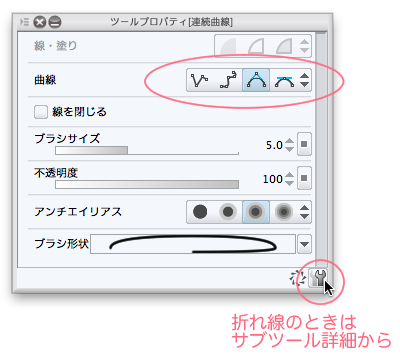This screenshot has width=400, height=360.
Task: Click the ブラシサイズ value stepper arrows
Action: click(290, 145)
